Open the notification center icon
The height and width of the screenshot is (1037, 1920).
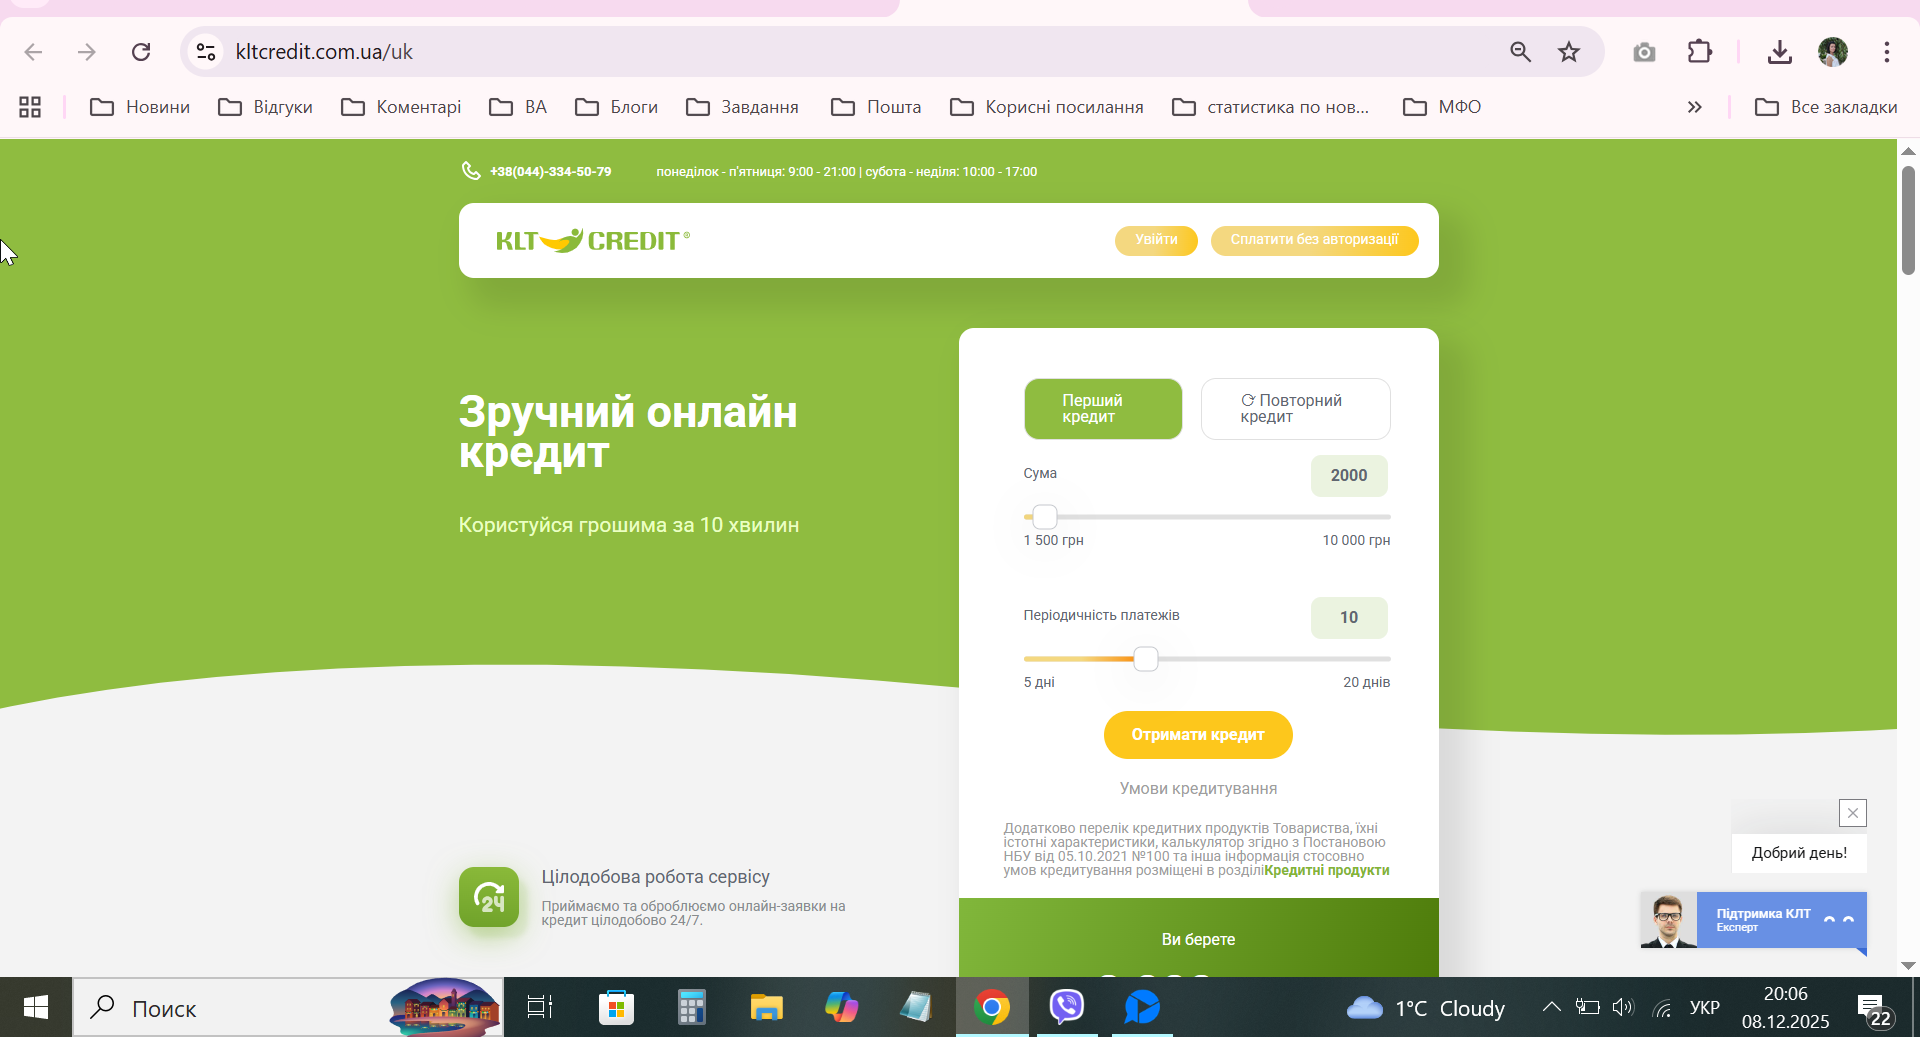(1874, 1008)
